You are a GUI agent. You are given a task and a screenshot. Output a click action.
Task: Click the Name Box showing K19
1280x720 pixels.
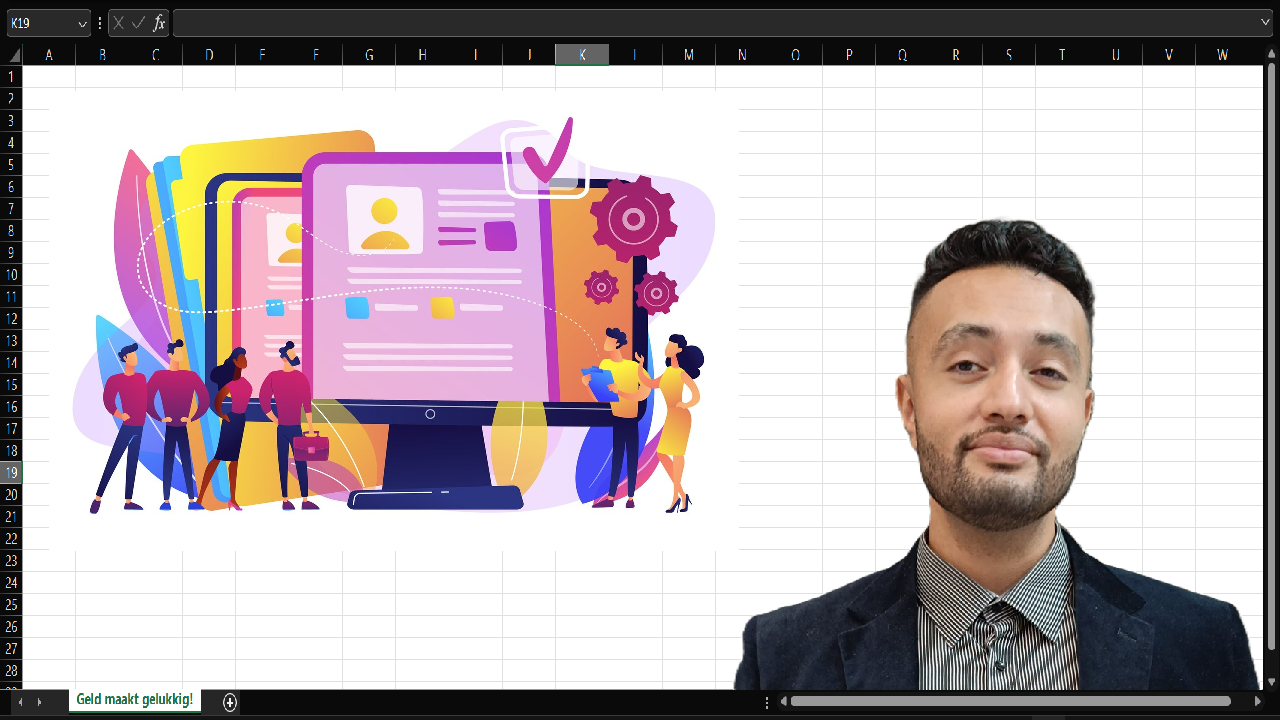[40, 23]
